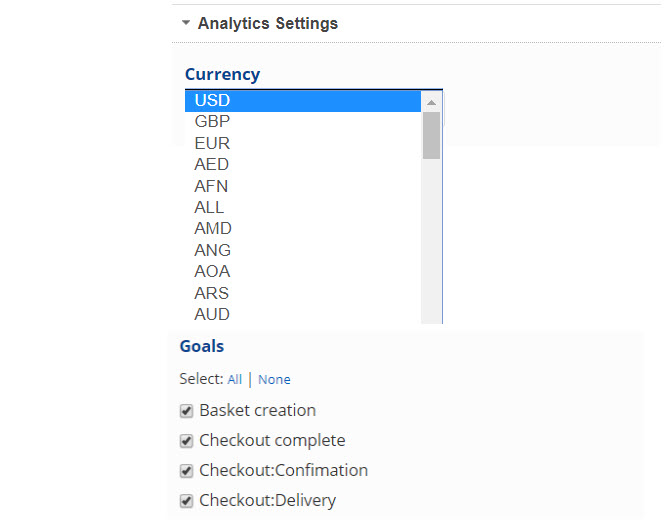
Task: Disable the Checkout:Delivery goal checkbox
Action: coord(186,501)
